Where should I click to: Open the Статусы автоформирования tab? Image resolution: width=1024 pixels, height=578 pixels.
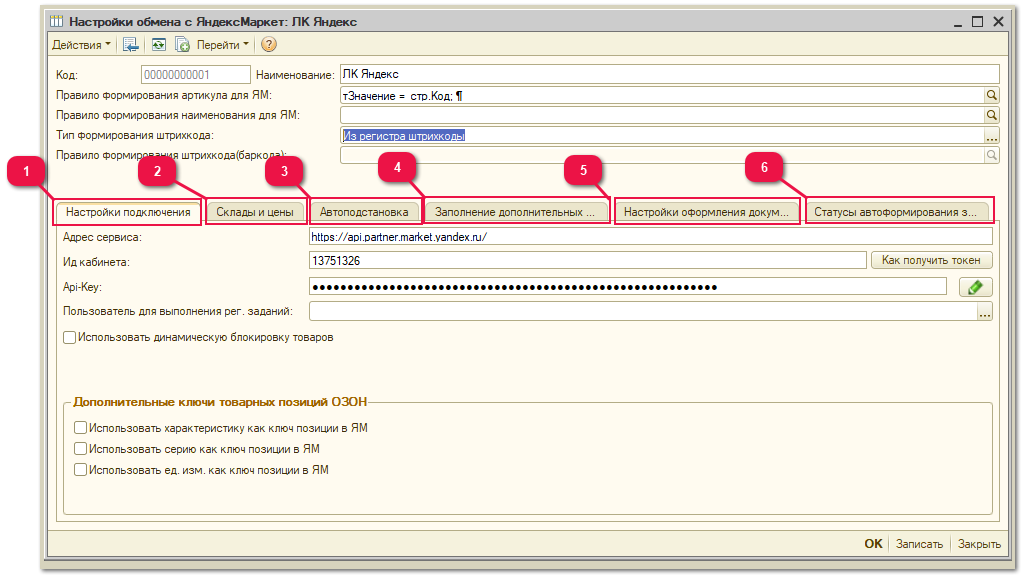coord(895,212)
